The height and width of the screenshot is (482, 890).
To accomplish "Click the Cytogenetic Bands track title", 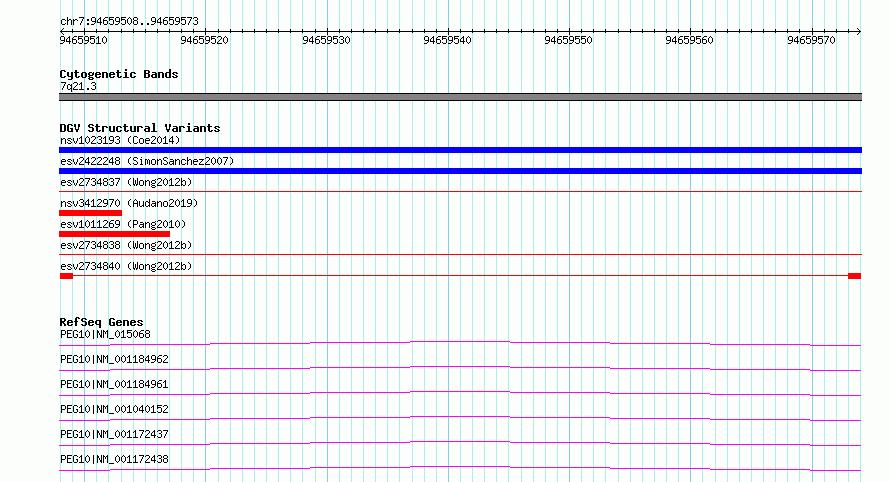I will point(119,74).
